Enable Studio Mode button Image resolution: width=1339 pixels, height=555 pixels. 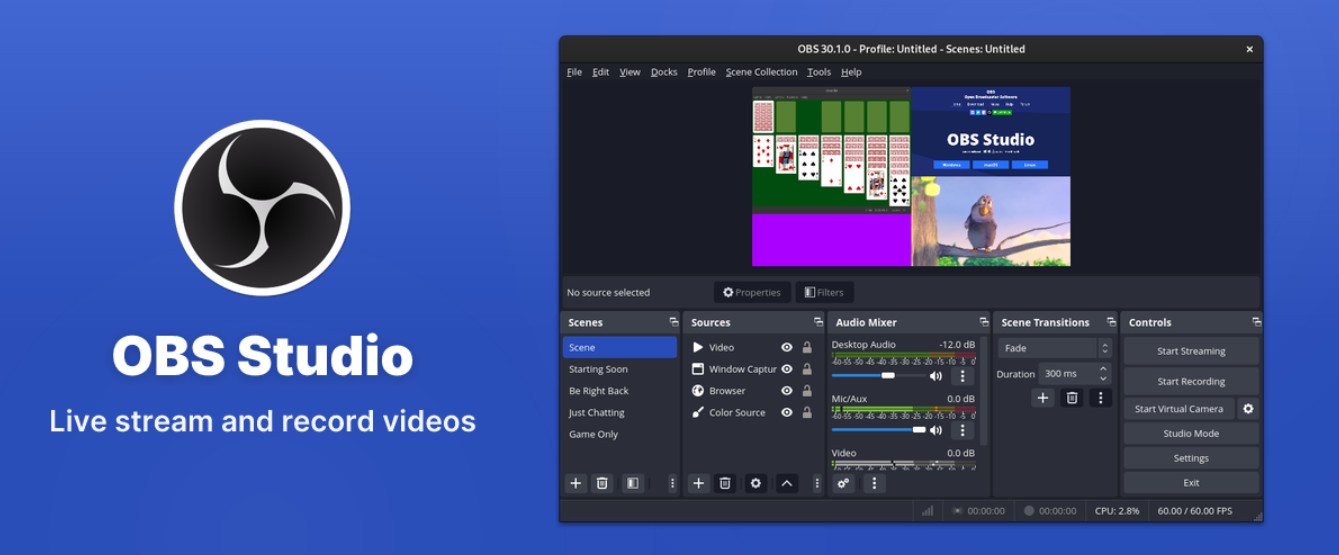click(1191, 433)
